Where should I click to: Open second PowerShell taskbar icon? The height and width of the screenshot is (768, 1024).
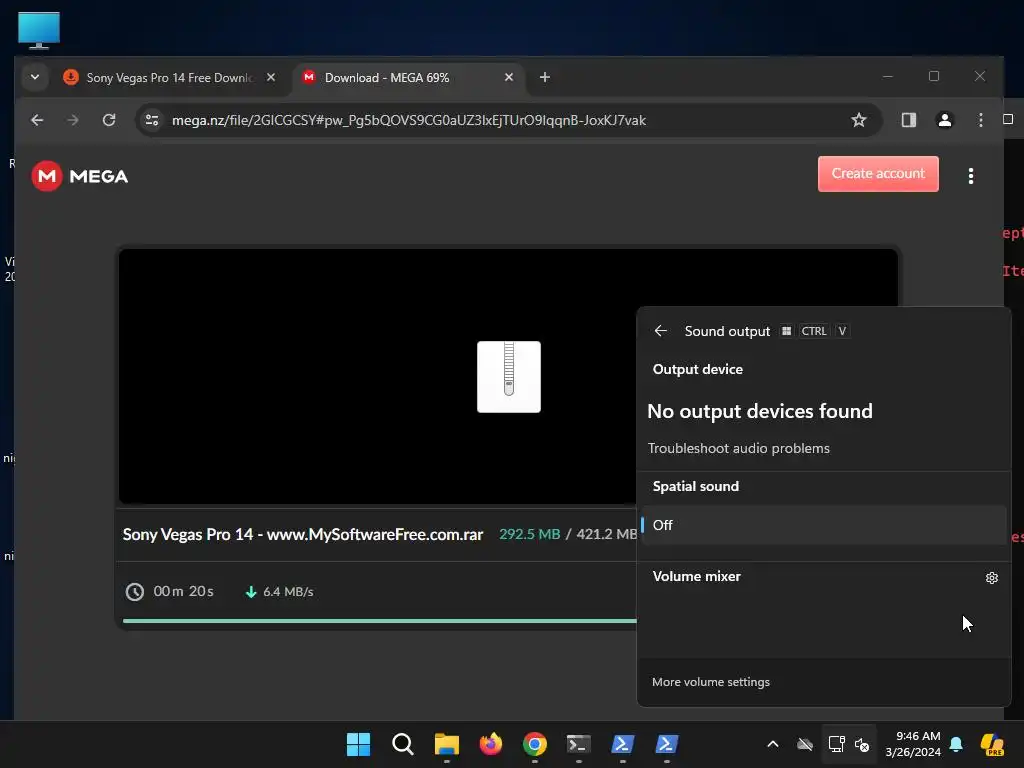666,744
